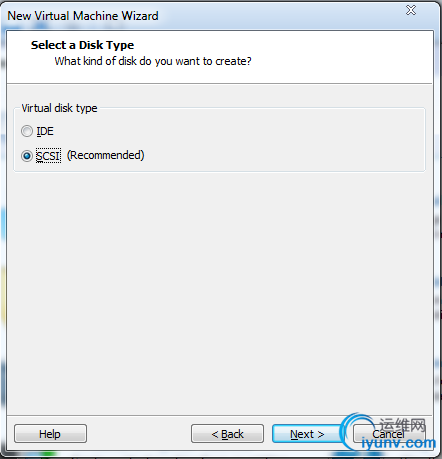
Task: Click the Select a Disk Type heading
Action: pyautogui.click(x=82, y=45)
